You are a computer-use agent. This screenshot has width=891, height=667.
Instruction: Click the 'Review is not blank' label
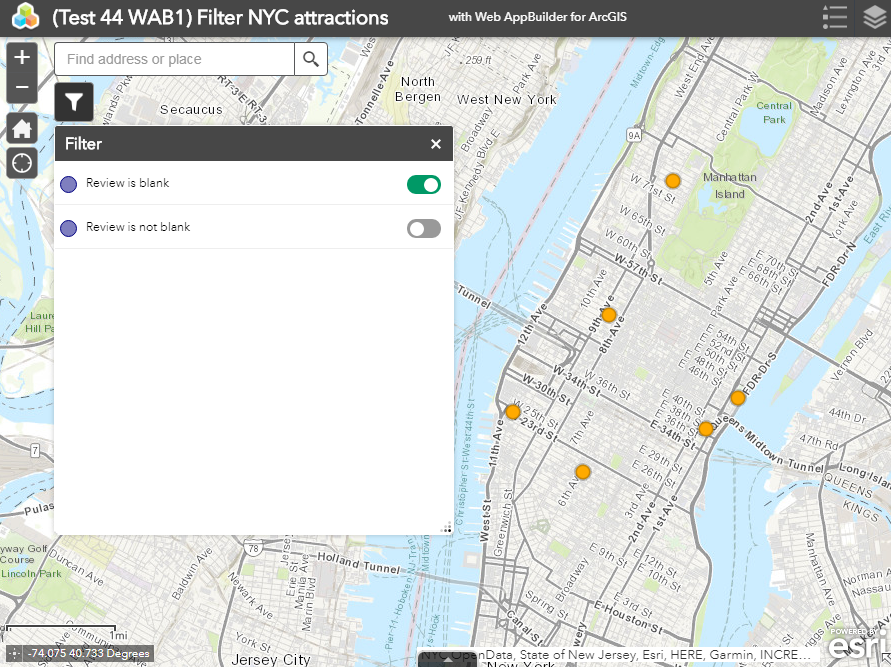coord(138,227)
